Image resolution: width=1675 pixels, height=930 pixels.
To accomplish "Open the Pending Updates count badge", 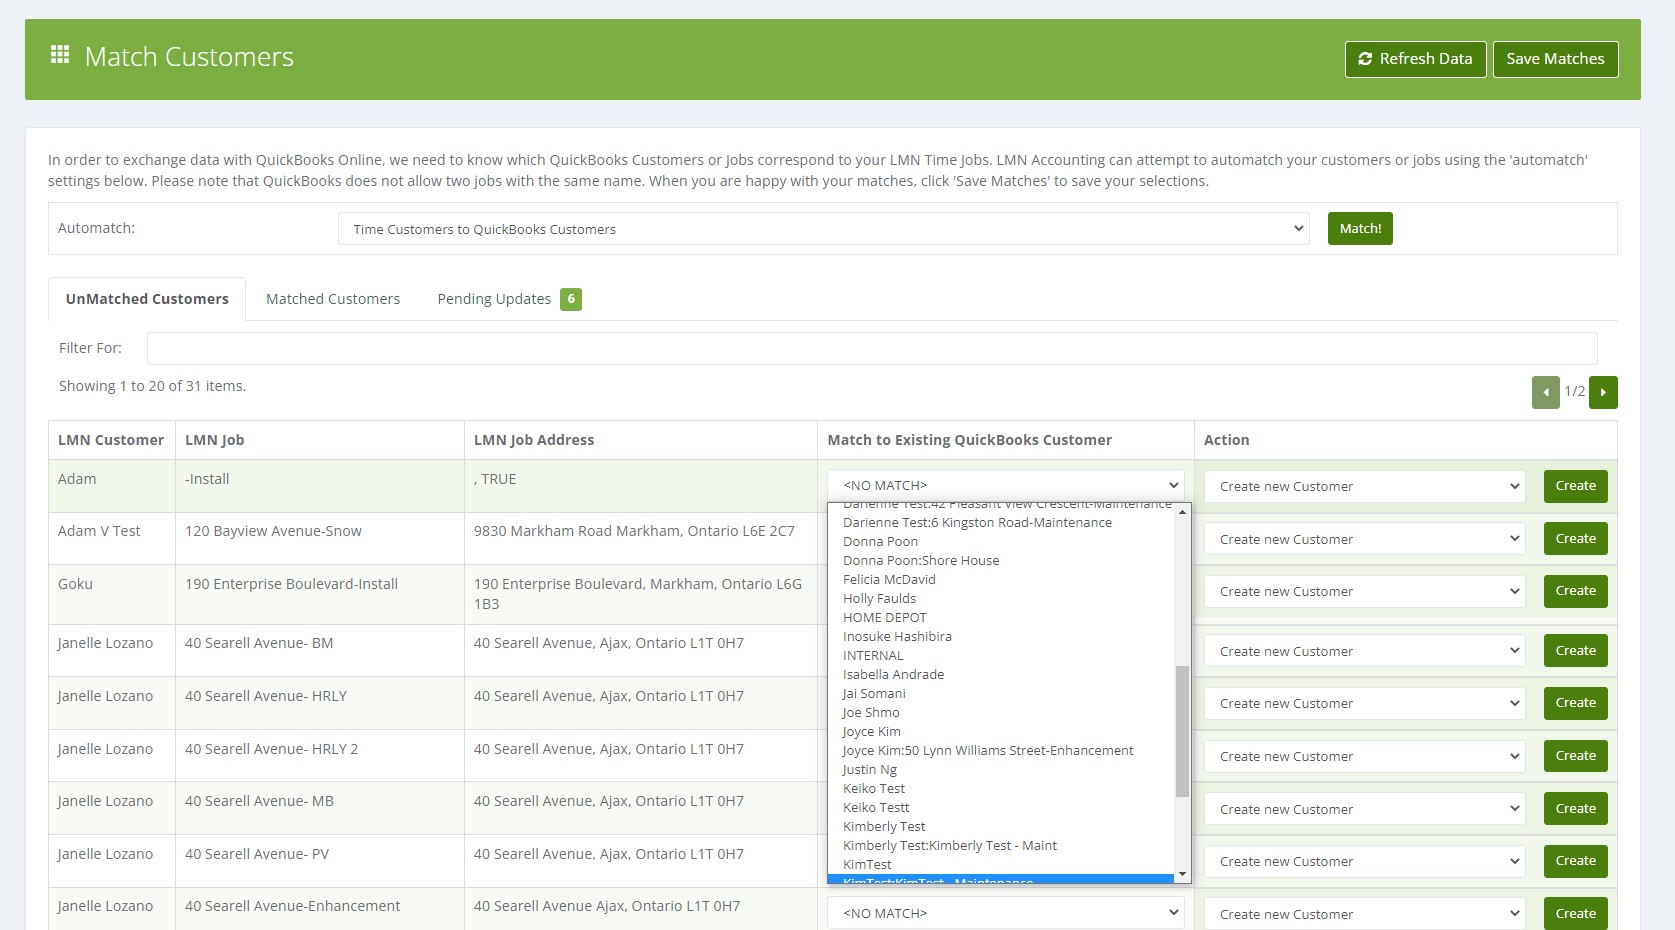I will [570, 299].
